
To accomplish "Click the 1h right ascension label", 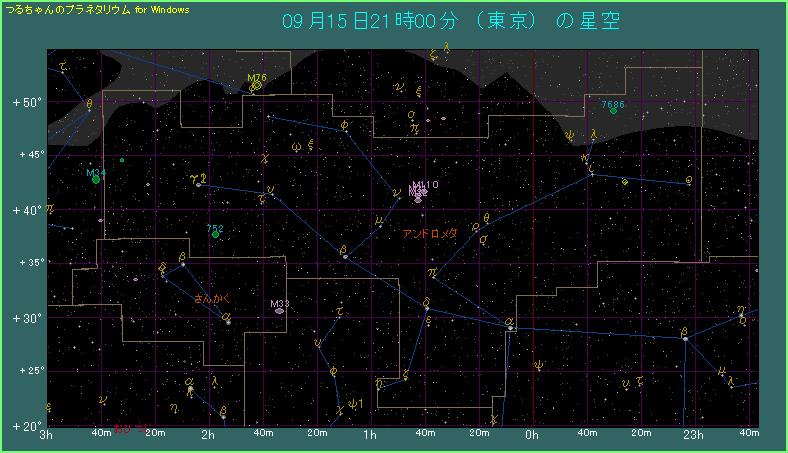I will point(370,435).
